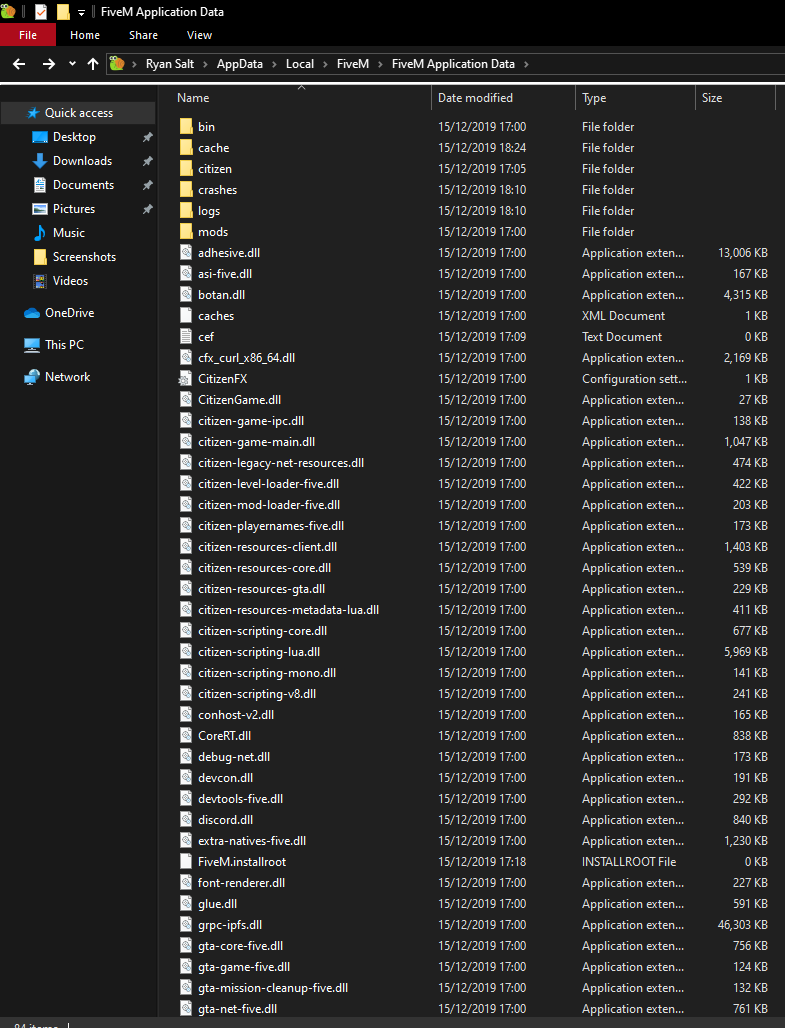The image size is (785, 1028).
Task: Click the Forward navigation arrow
Action: click(x=49, y=64)
